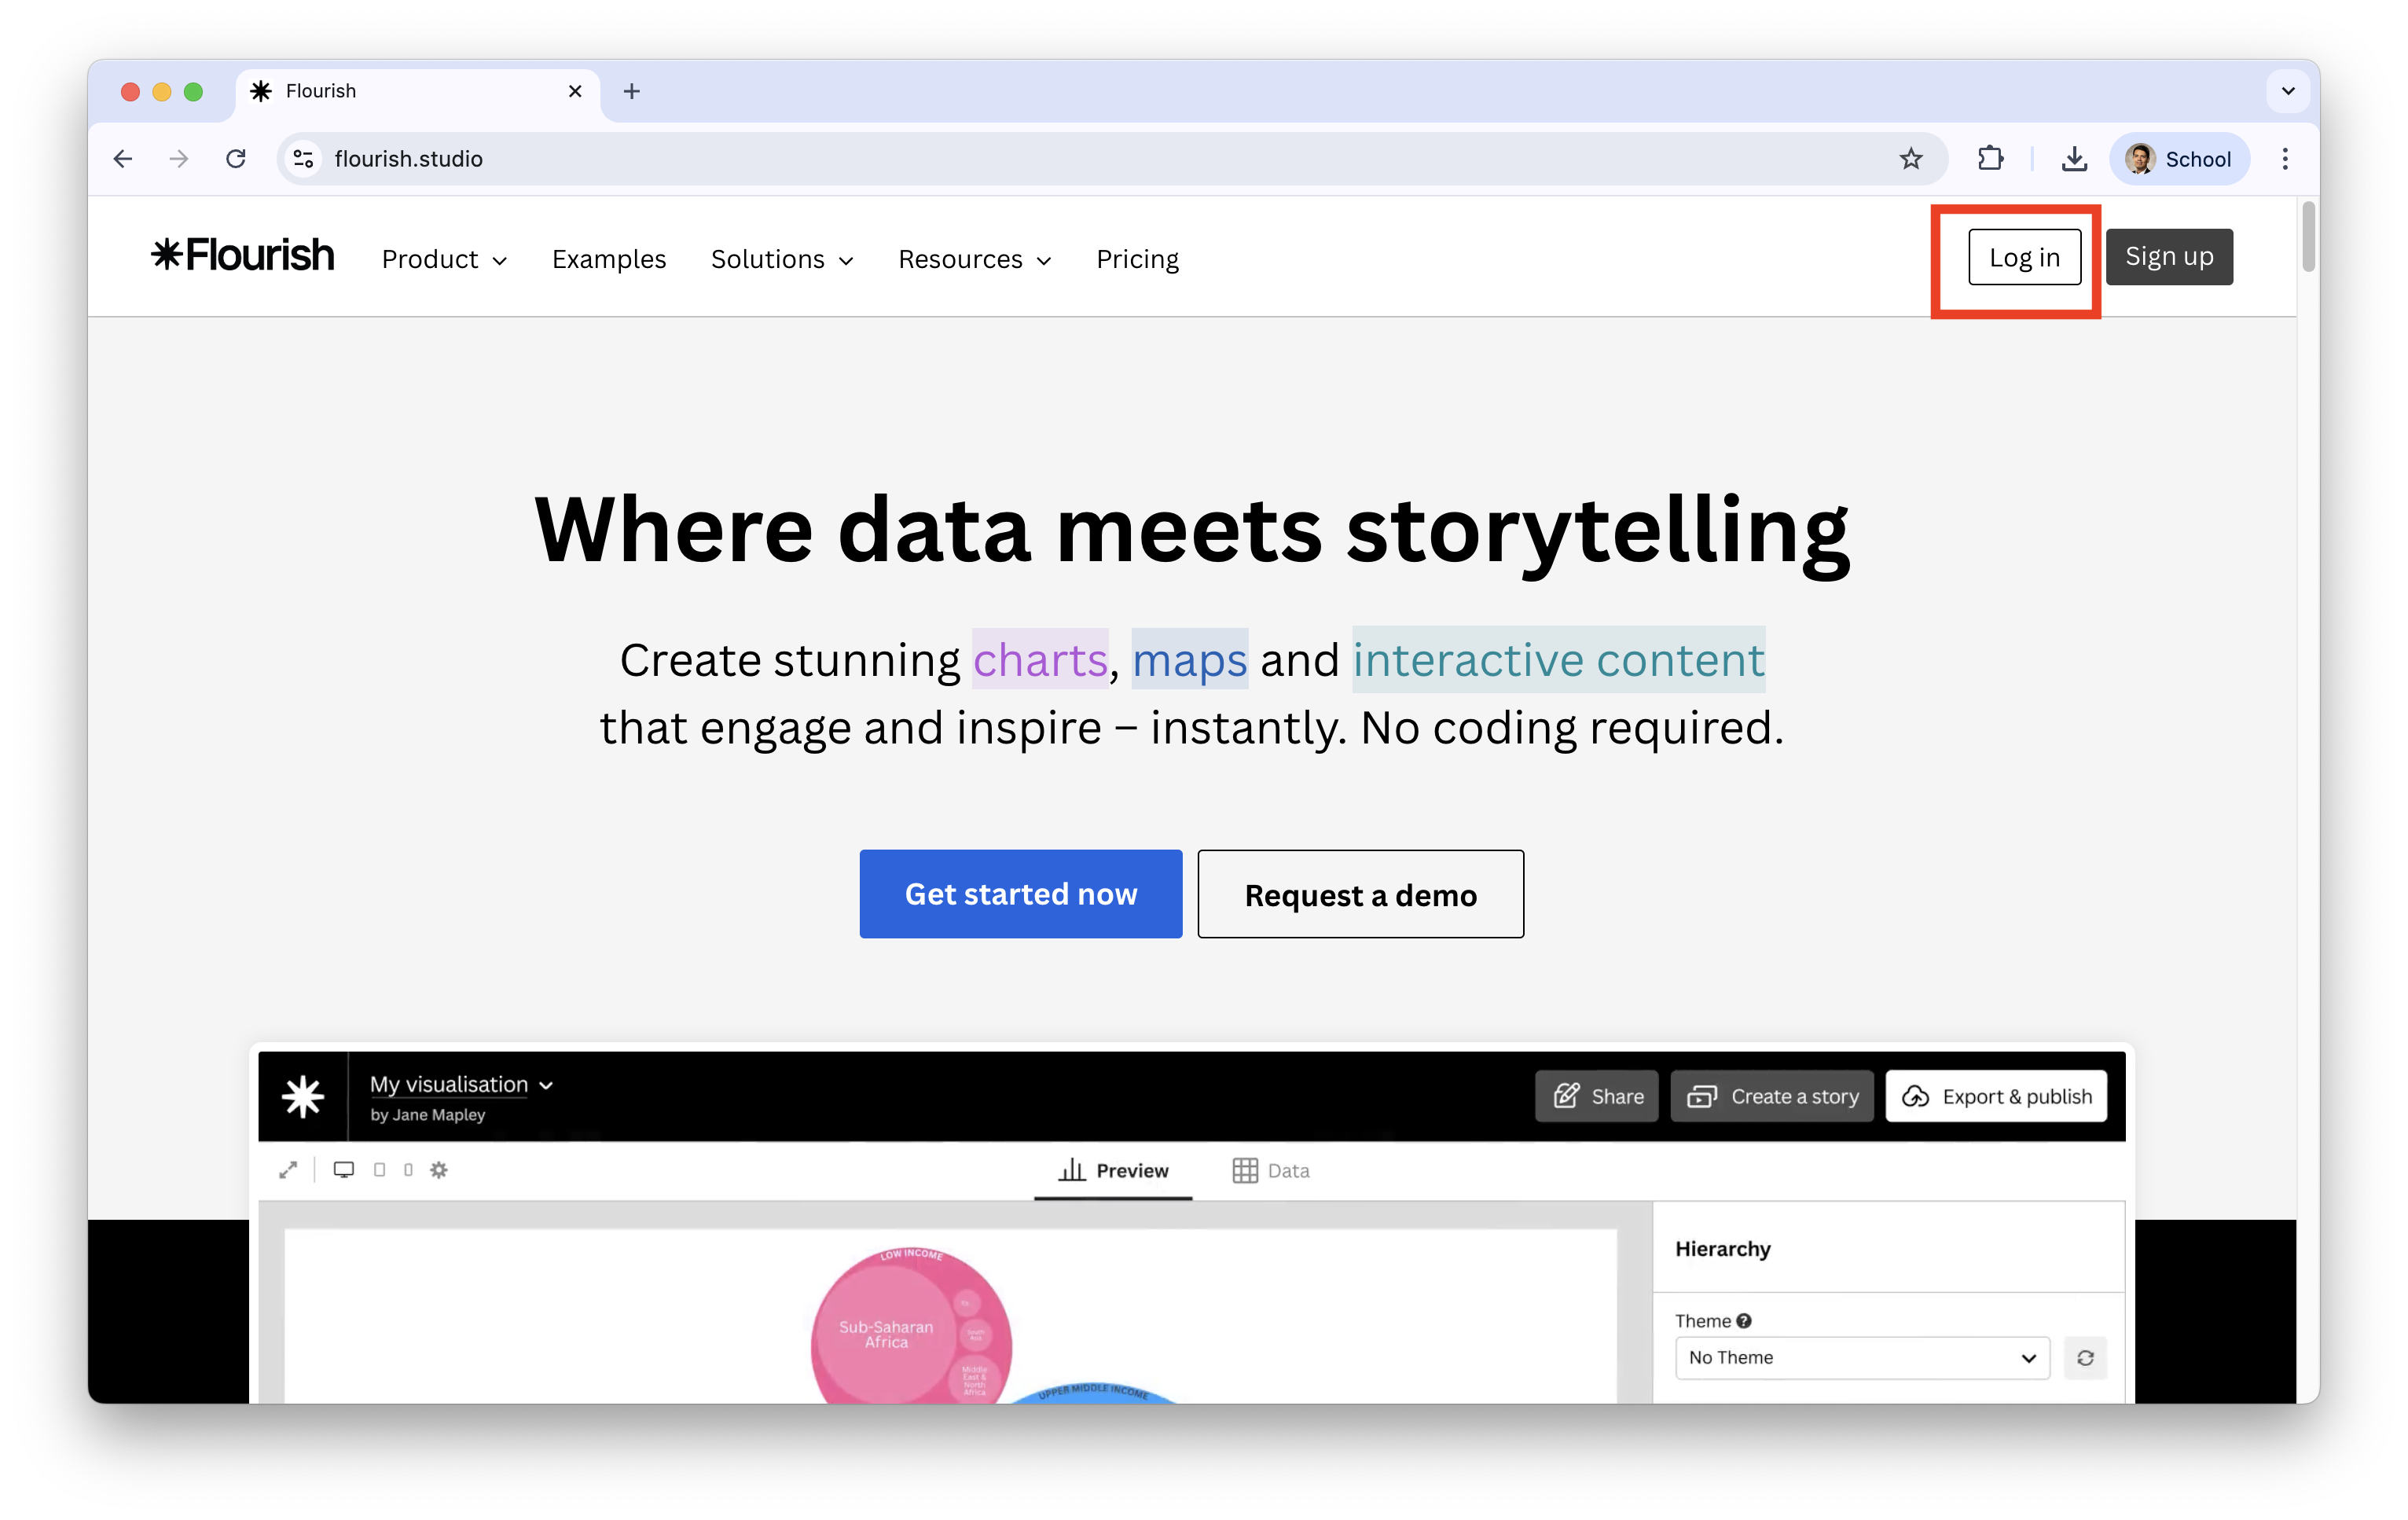Click the downloads icon in toolbar
Viewport: 2408px width, 1520px height.
click(2074, 159)
